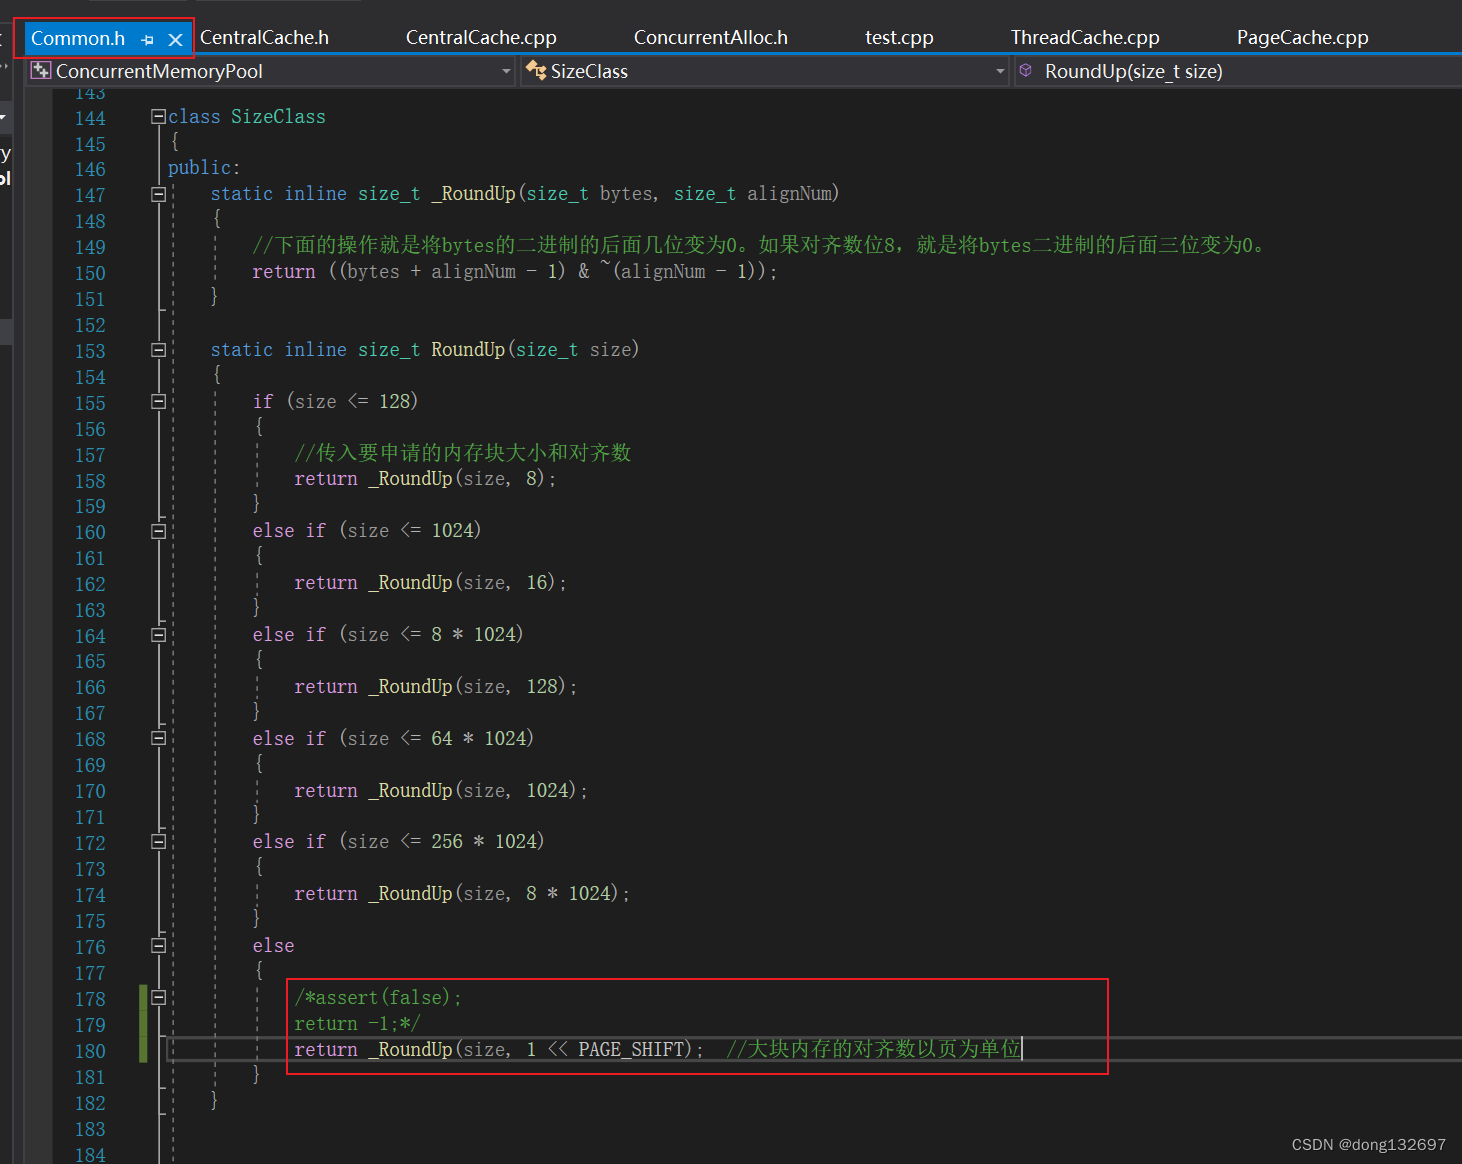
Task: Click the ConcurrentMemoryPool project icon
Action: [41, 71]
